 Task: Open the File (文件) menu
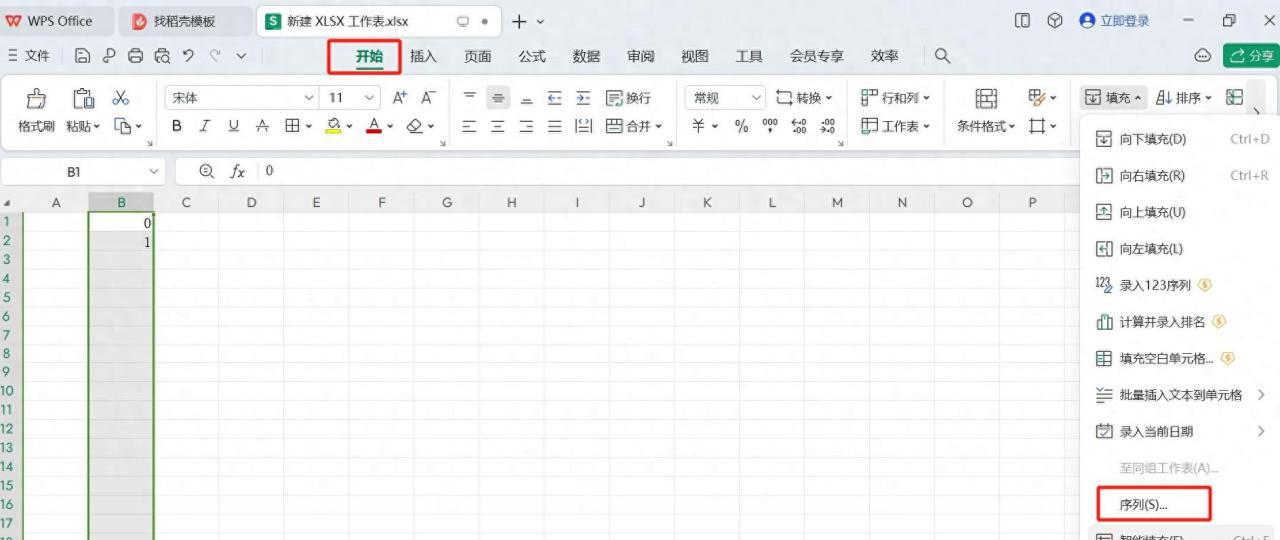click(29, 57)
